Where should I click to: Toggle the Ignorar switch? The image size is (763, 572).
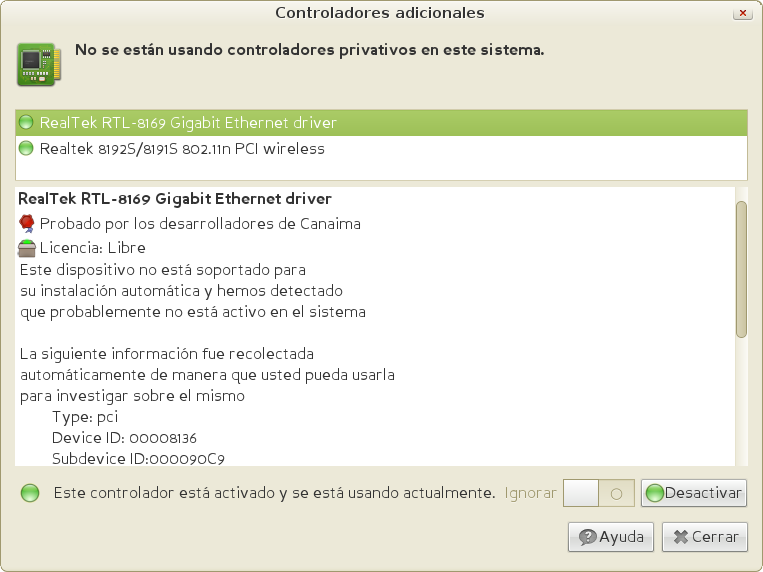click(x=598, y=493)
